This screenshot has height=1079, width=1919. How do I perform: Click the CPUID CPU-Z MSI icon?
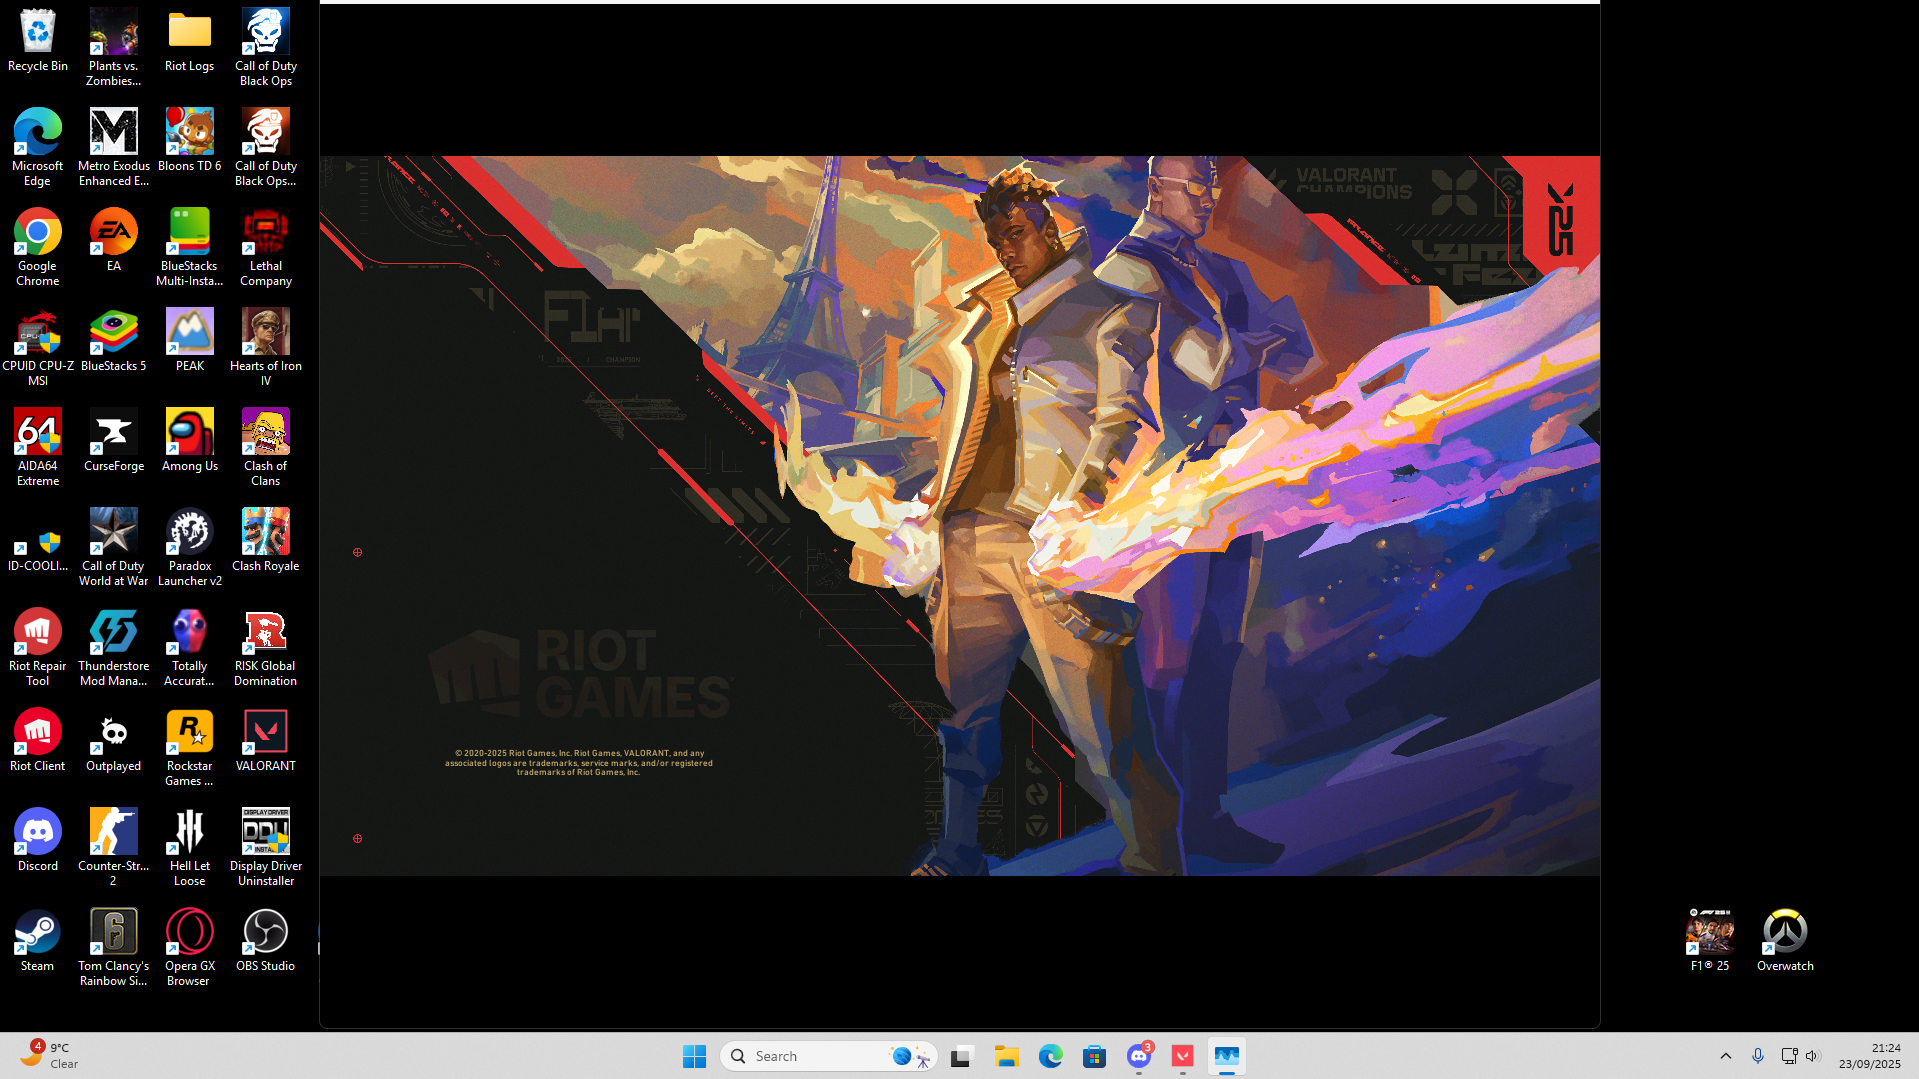[x=38, y=348]
